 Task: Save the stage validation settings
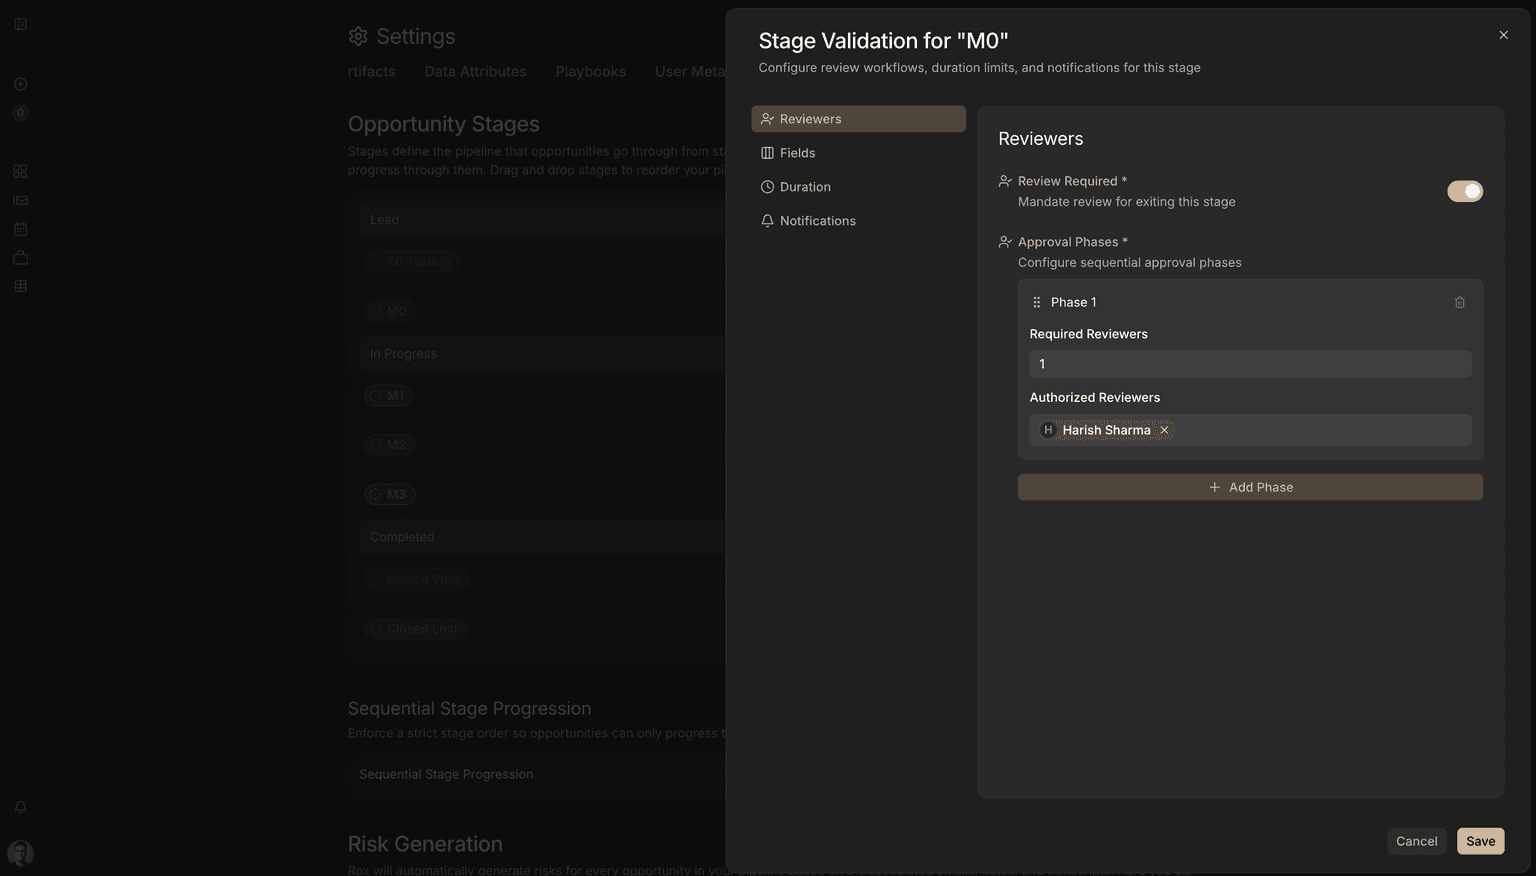click(1480, 841)
